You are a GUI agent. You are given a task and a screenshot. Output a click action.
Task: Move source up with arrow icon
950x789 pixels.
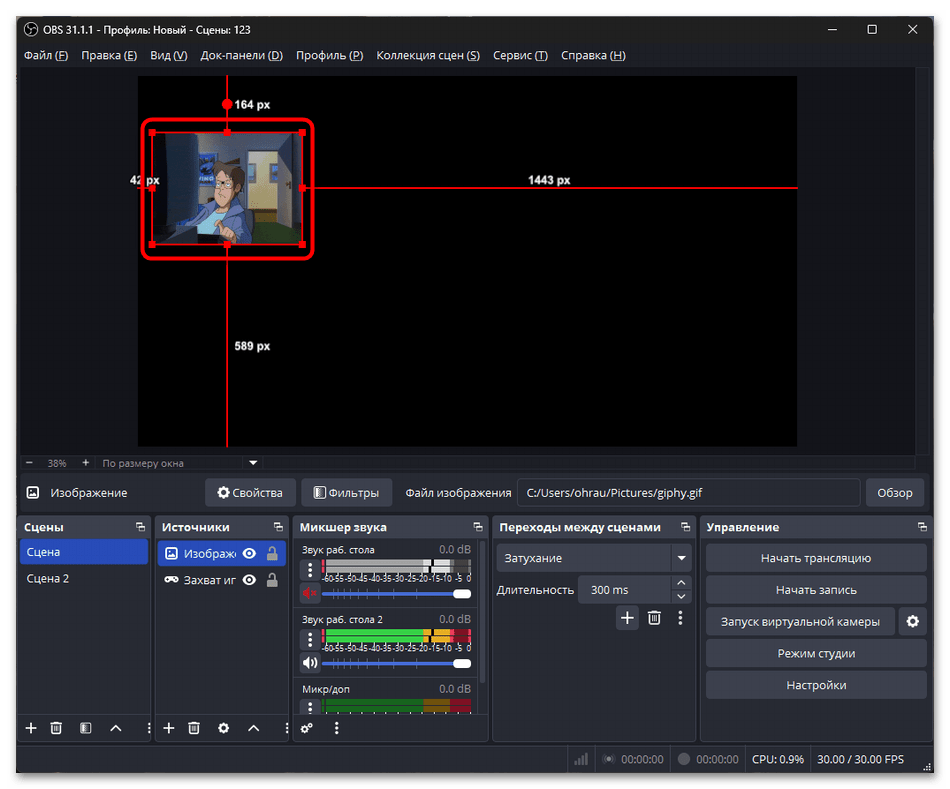pyautogui.click(x=253, y=728)
